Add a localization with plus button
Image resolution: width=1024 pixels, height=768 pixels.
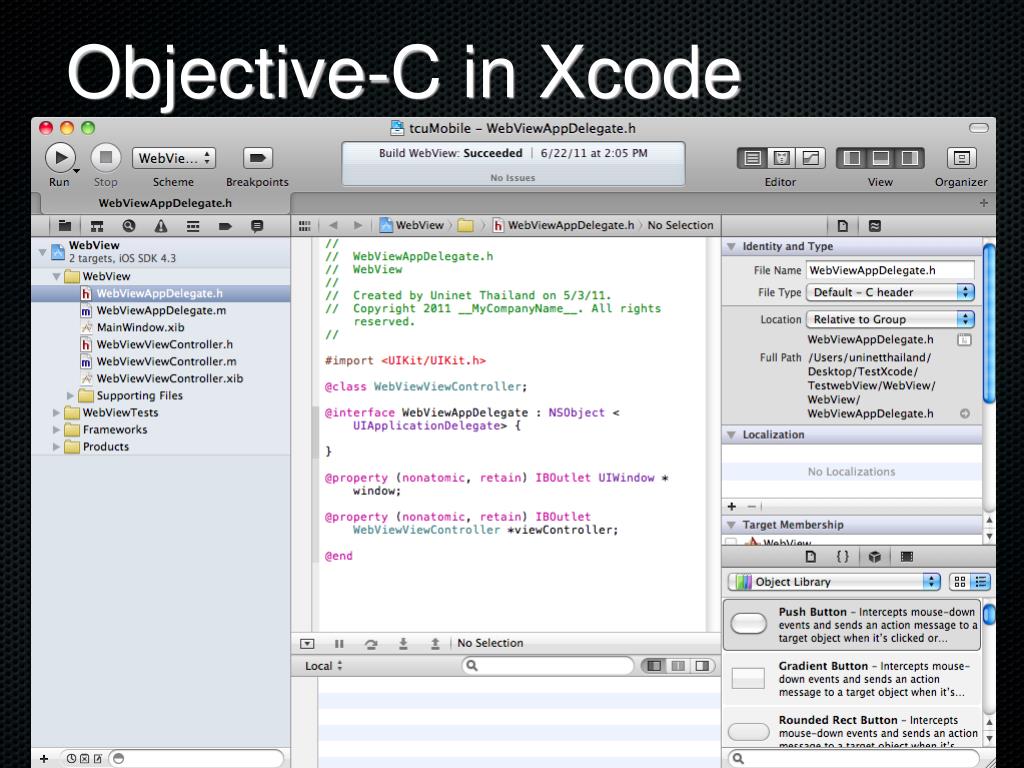coord(732,506)
